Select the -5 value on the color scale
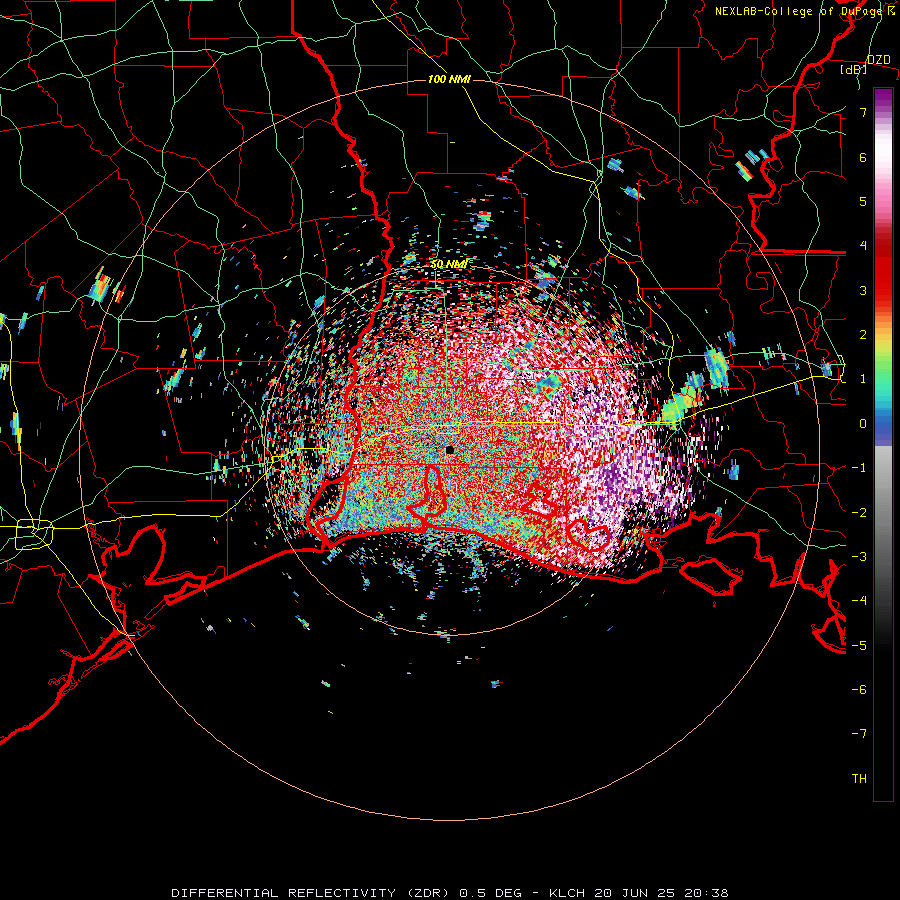 click(859, 646)
